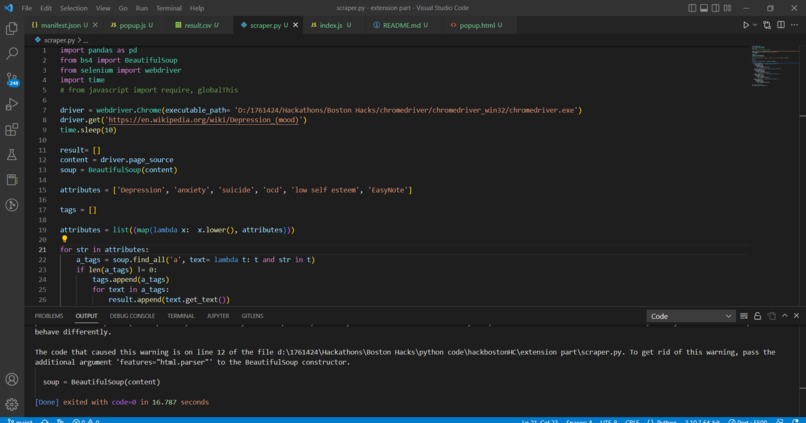This screenshot has height=423, width=806.
Task: Open the Accounts icon in activity bar
Action: (11, 379)
